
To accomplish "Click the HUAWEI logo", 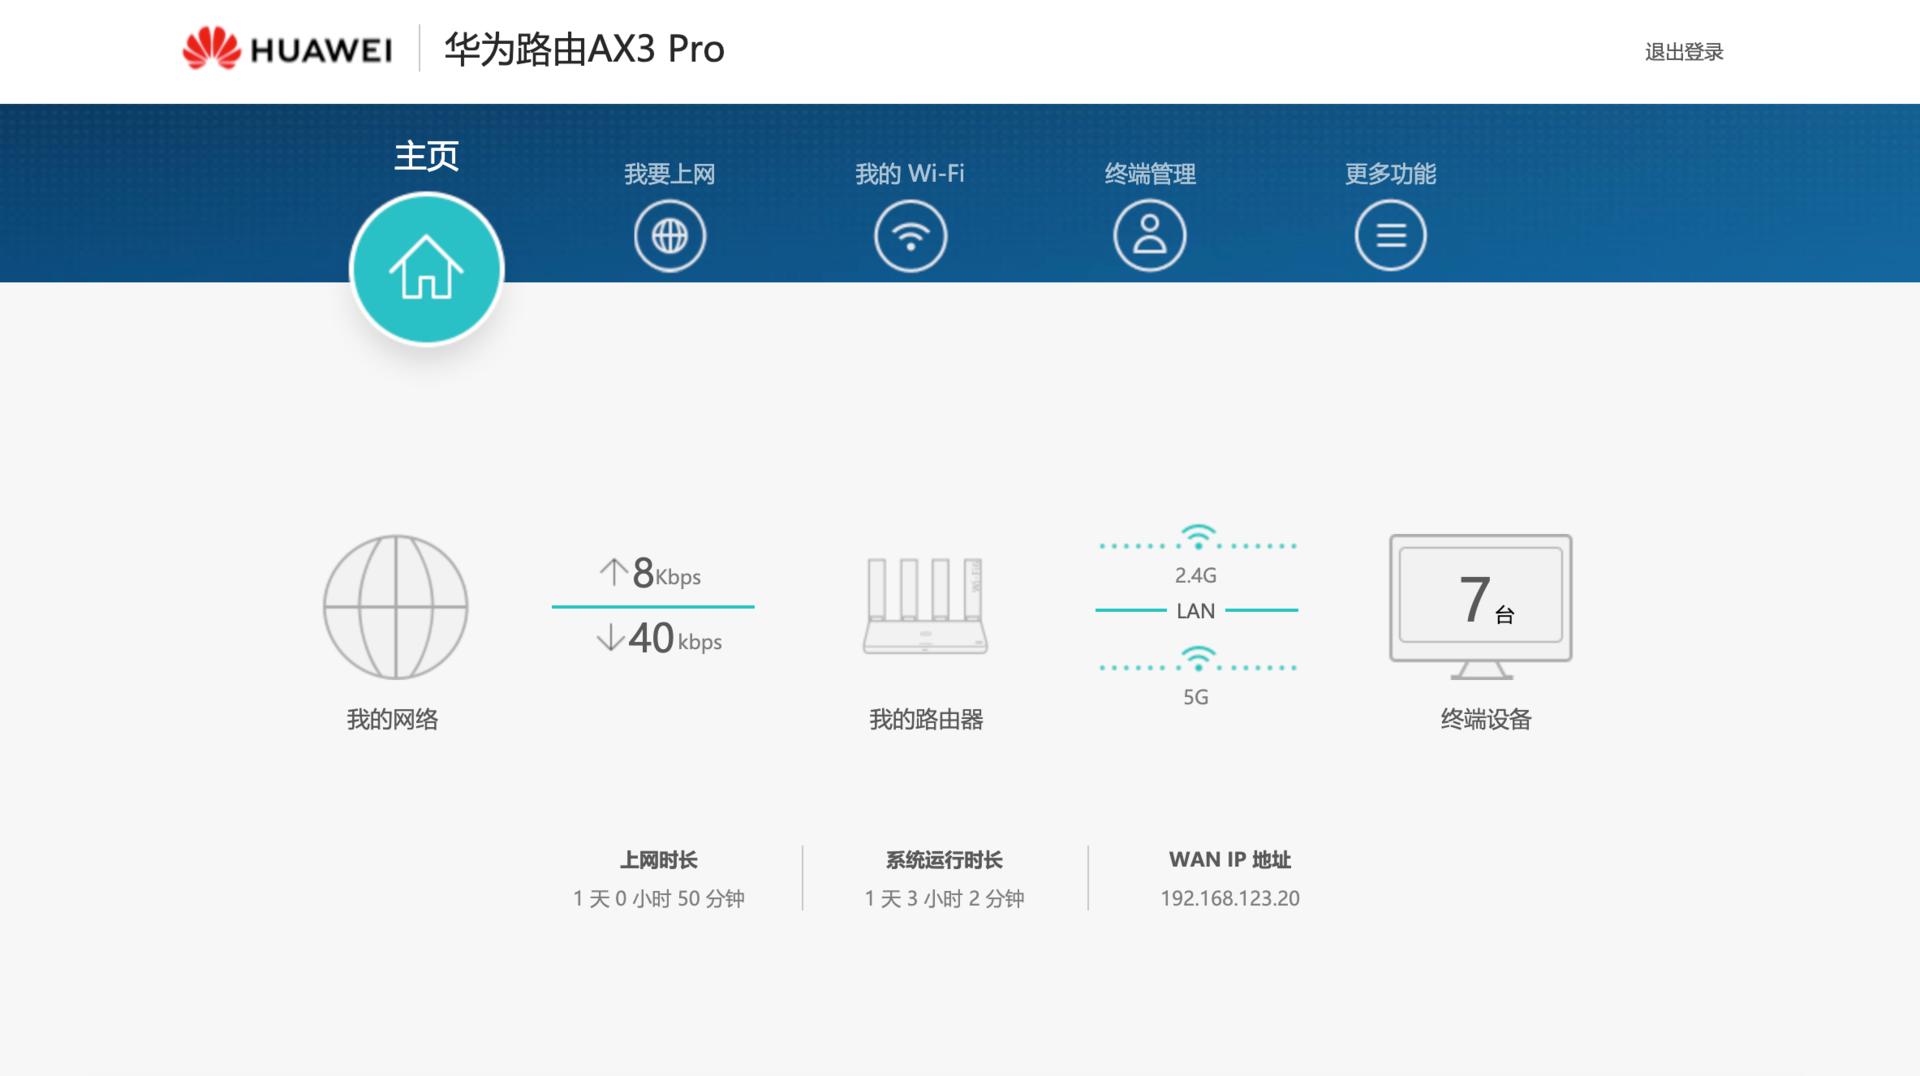I will [x=286, y=48].
